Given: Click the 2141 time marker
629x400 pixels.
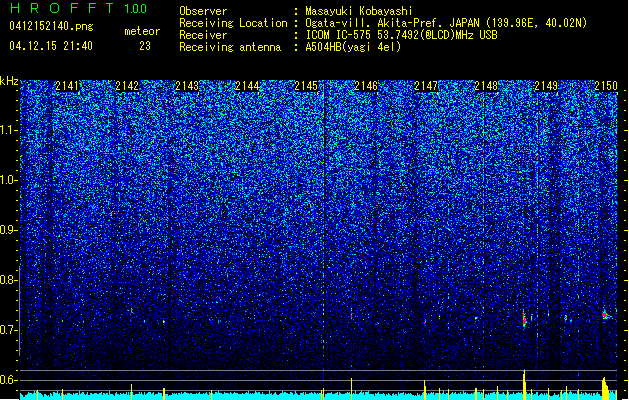Looking at the screenshot, I should [x=67, y=86].
